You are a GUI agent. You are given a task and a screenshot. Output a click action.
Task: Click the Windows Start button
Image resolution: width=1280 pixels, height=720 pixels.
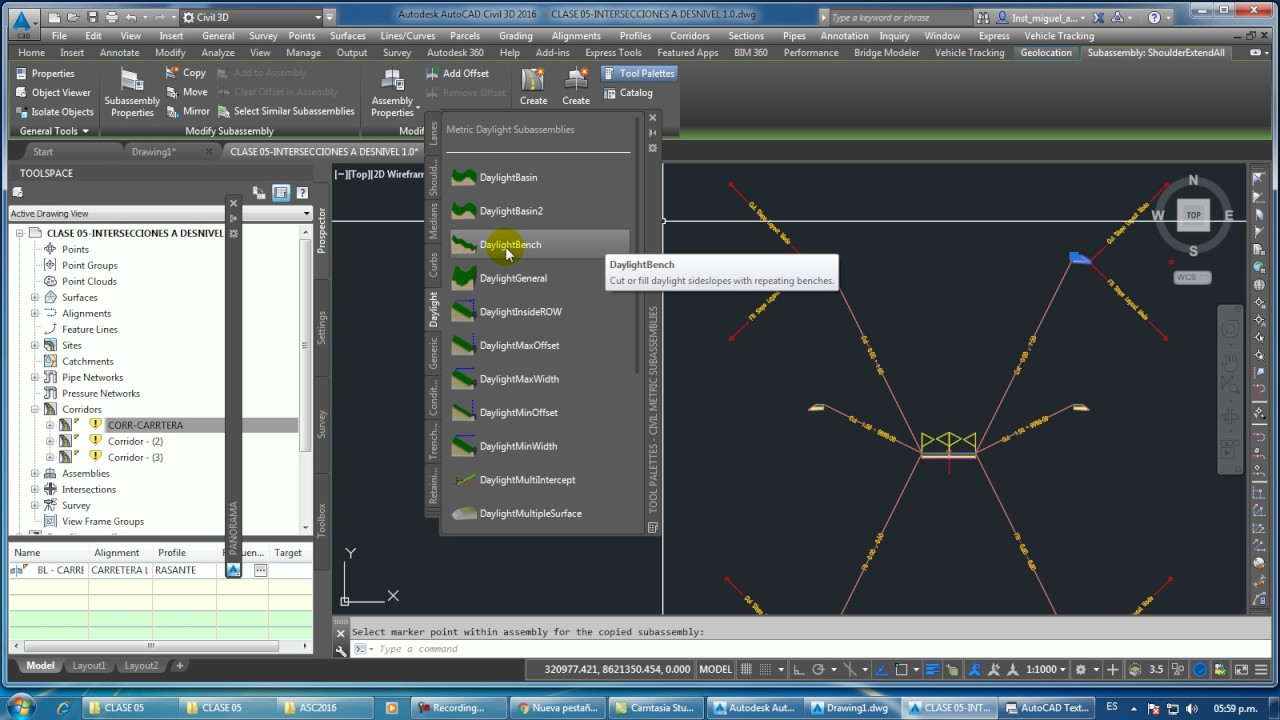point(21,707)
